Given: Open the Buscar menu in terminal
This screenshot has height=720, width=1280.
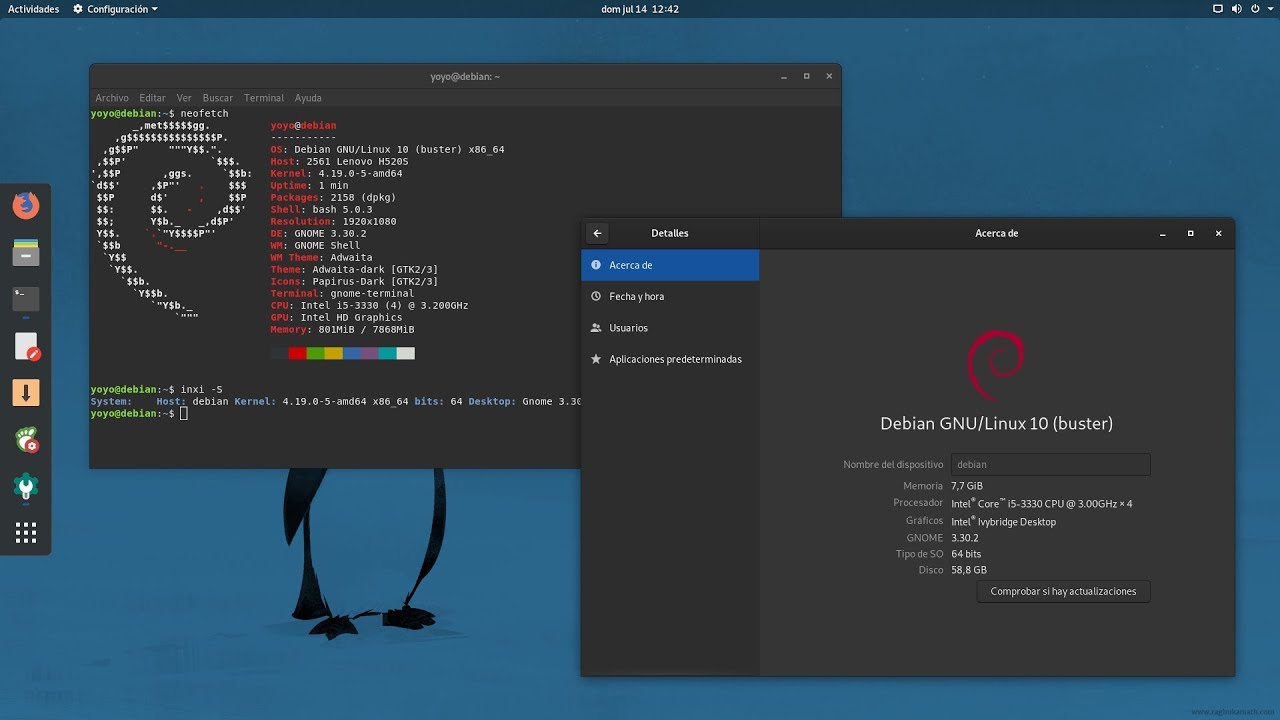Looking at the screenshot, I should click(217, 98).
